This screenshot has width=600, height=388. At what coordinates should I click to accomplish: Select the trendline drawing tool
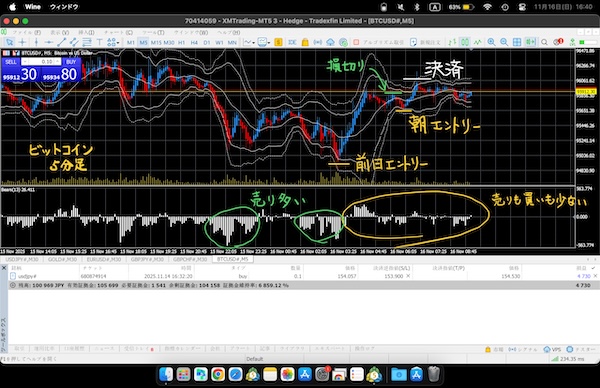point(61,42)
